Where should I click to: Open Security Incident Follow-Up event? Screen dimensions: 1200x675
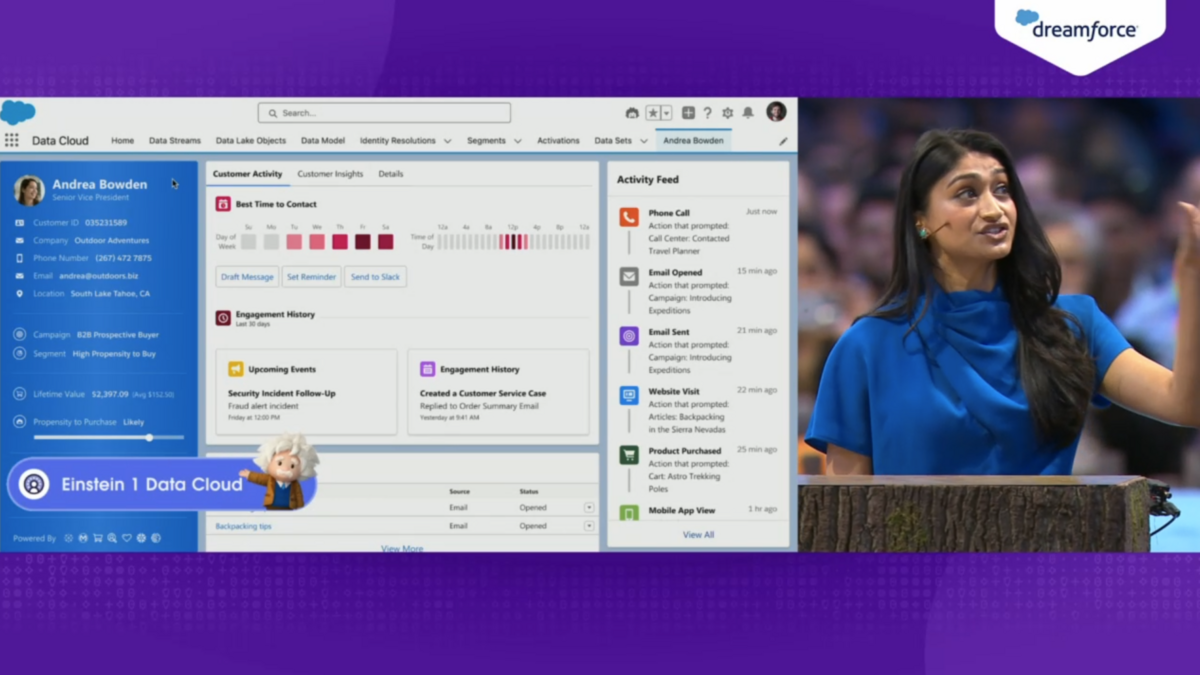click(282, 393)
